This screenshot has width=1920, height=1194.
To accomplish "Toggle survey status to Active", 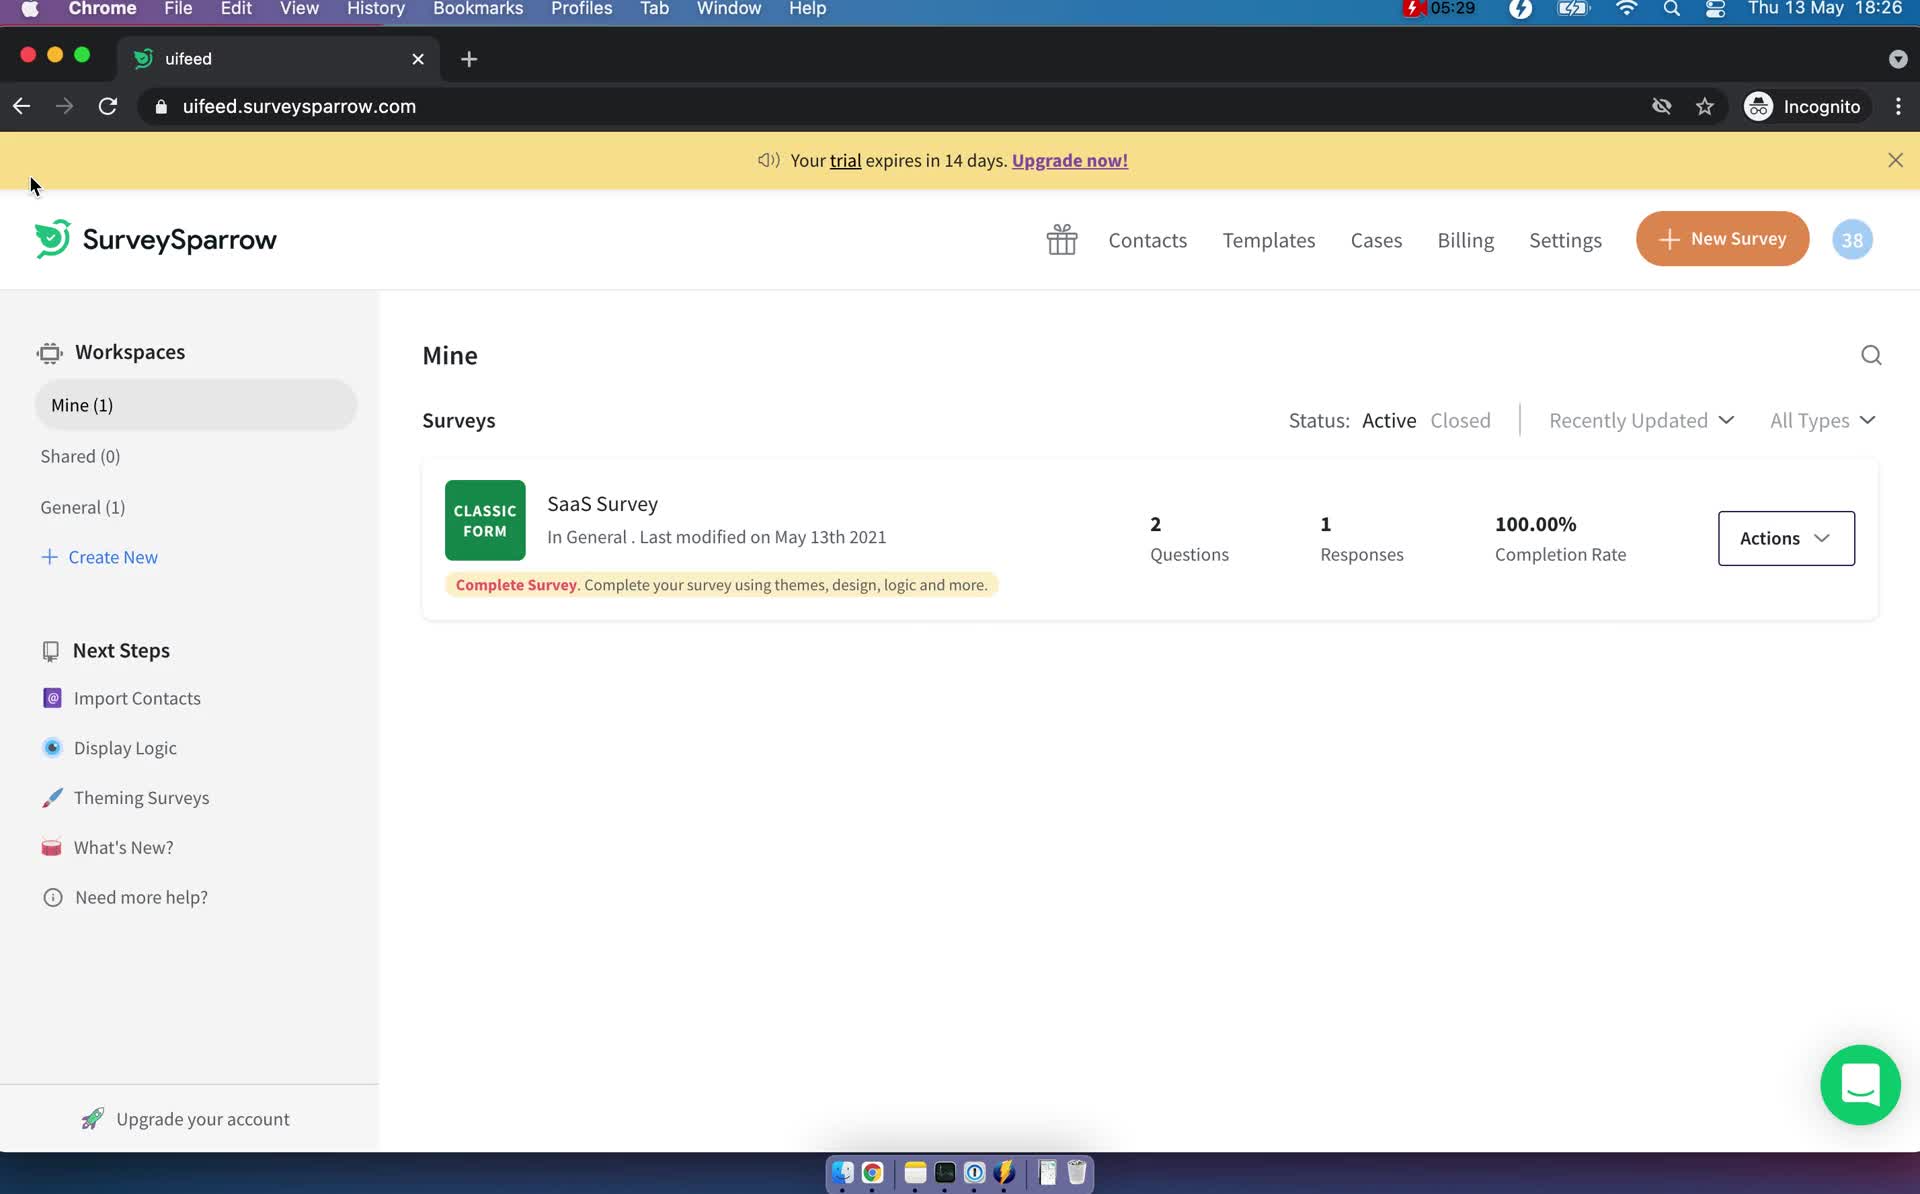I will pos(1389,420).
